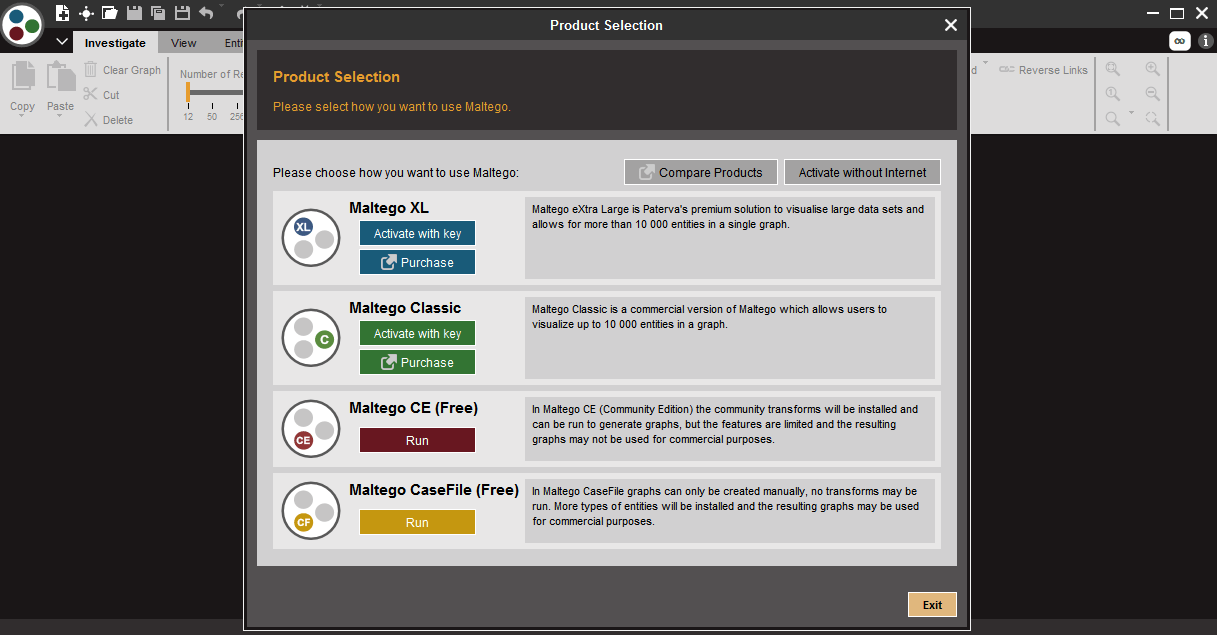Click the Maltego Classic description text
The image size is (1217, 635).
pos(709,317)
